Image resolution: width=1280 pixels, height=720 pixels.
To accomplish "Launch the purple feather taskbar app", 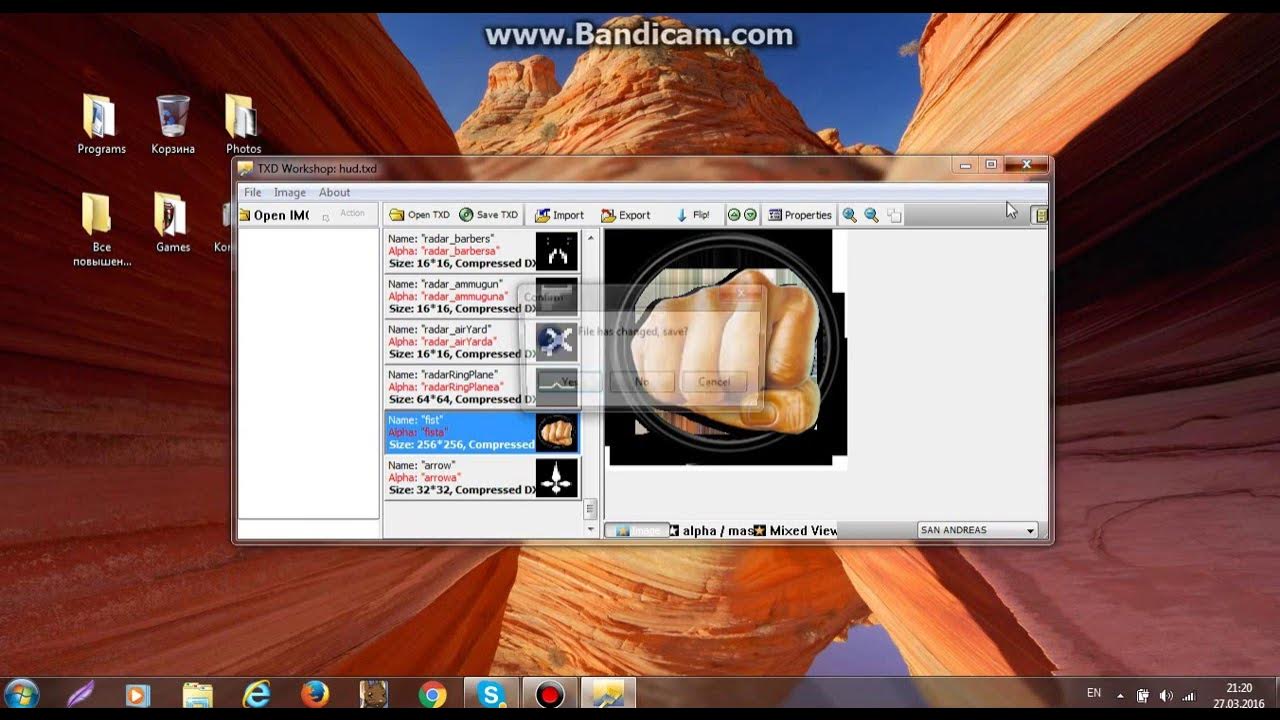I will tap(79, 694).
